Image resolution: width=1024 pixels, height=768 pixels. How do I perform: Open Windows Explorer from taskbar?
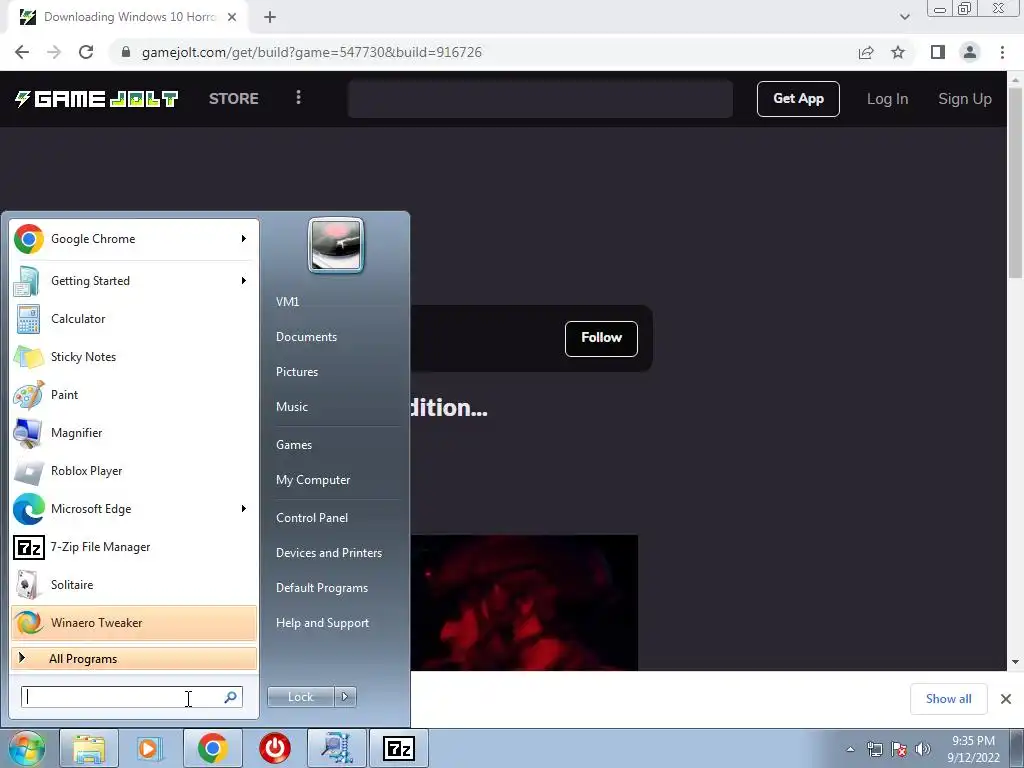[x=89, y=748]
